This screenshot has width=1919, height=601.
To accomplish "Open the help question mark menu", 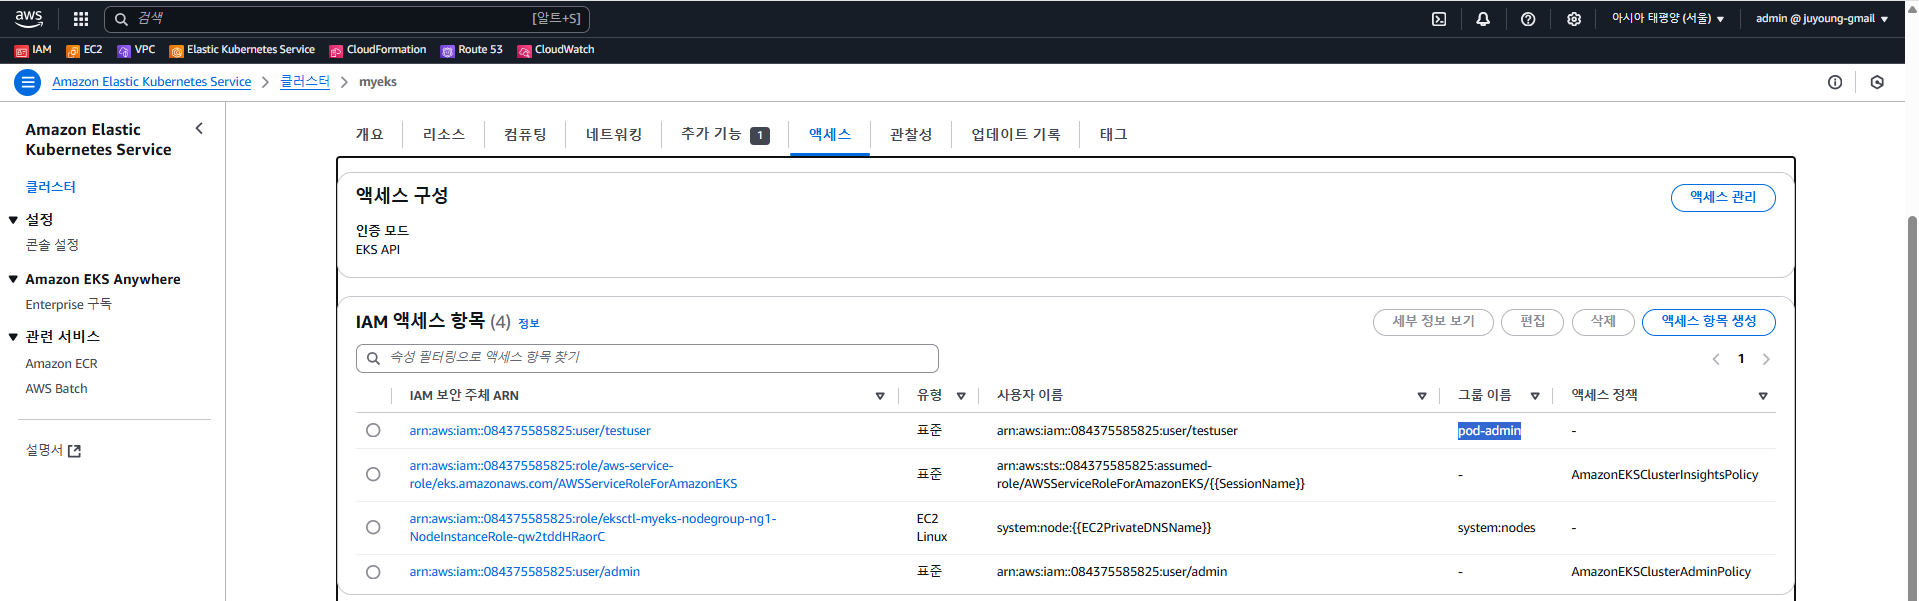I will pyautogui.click(x=1528, y=19).
